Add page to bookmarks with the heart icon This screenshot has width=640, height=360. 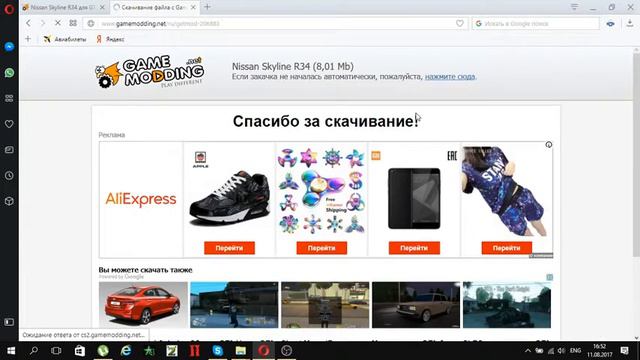pos(460,24)
